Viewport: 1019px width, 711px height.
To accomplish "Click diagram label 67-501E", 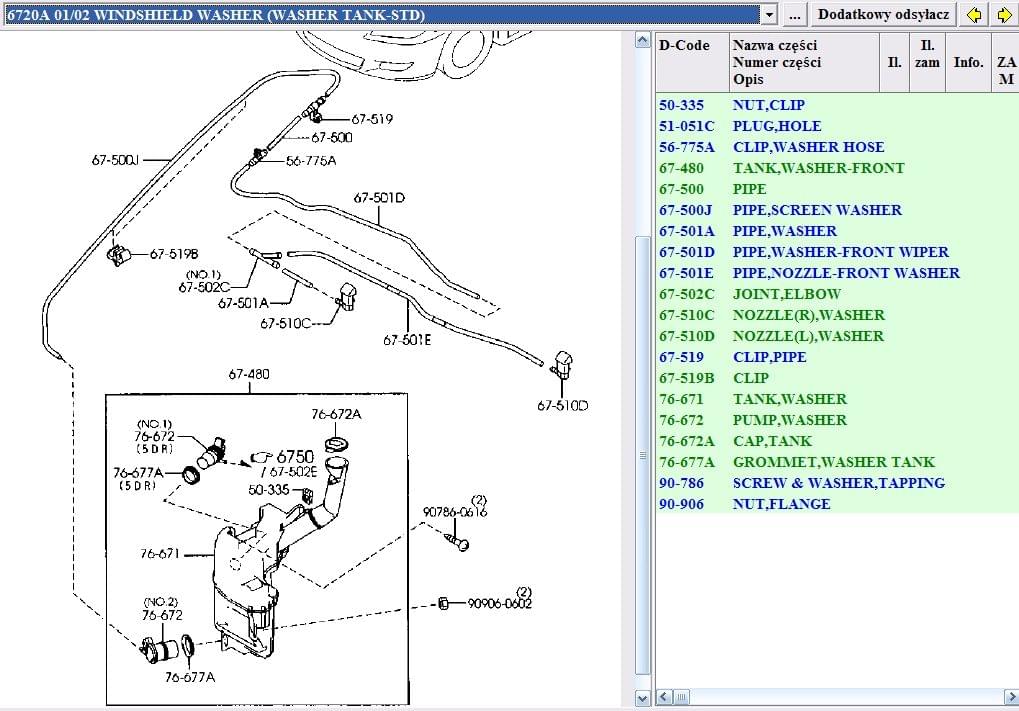I will [x=407, y=340].
